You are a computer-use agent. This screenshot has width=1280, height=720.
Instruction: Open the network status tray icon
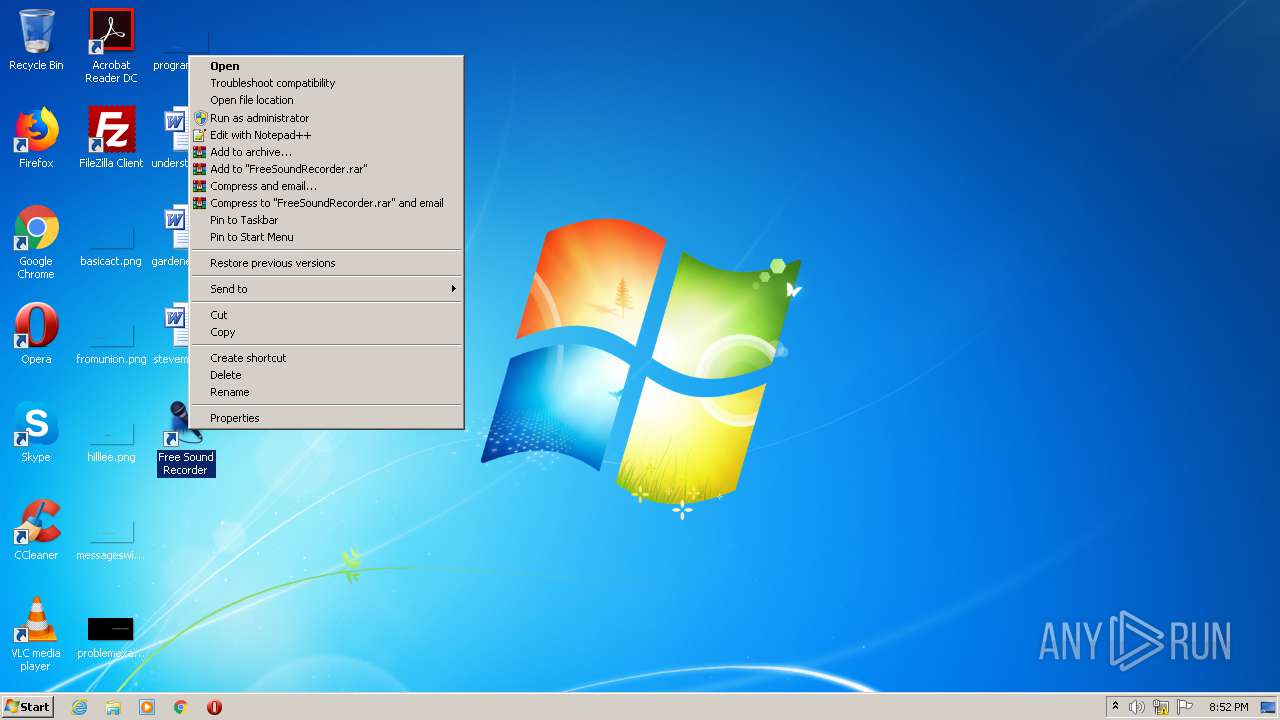tap(1161, 707)
